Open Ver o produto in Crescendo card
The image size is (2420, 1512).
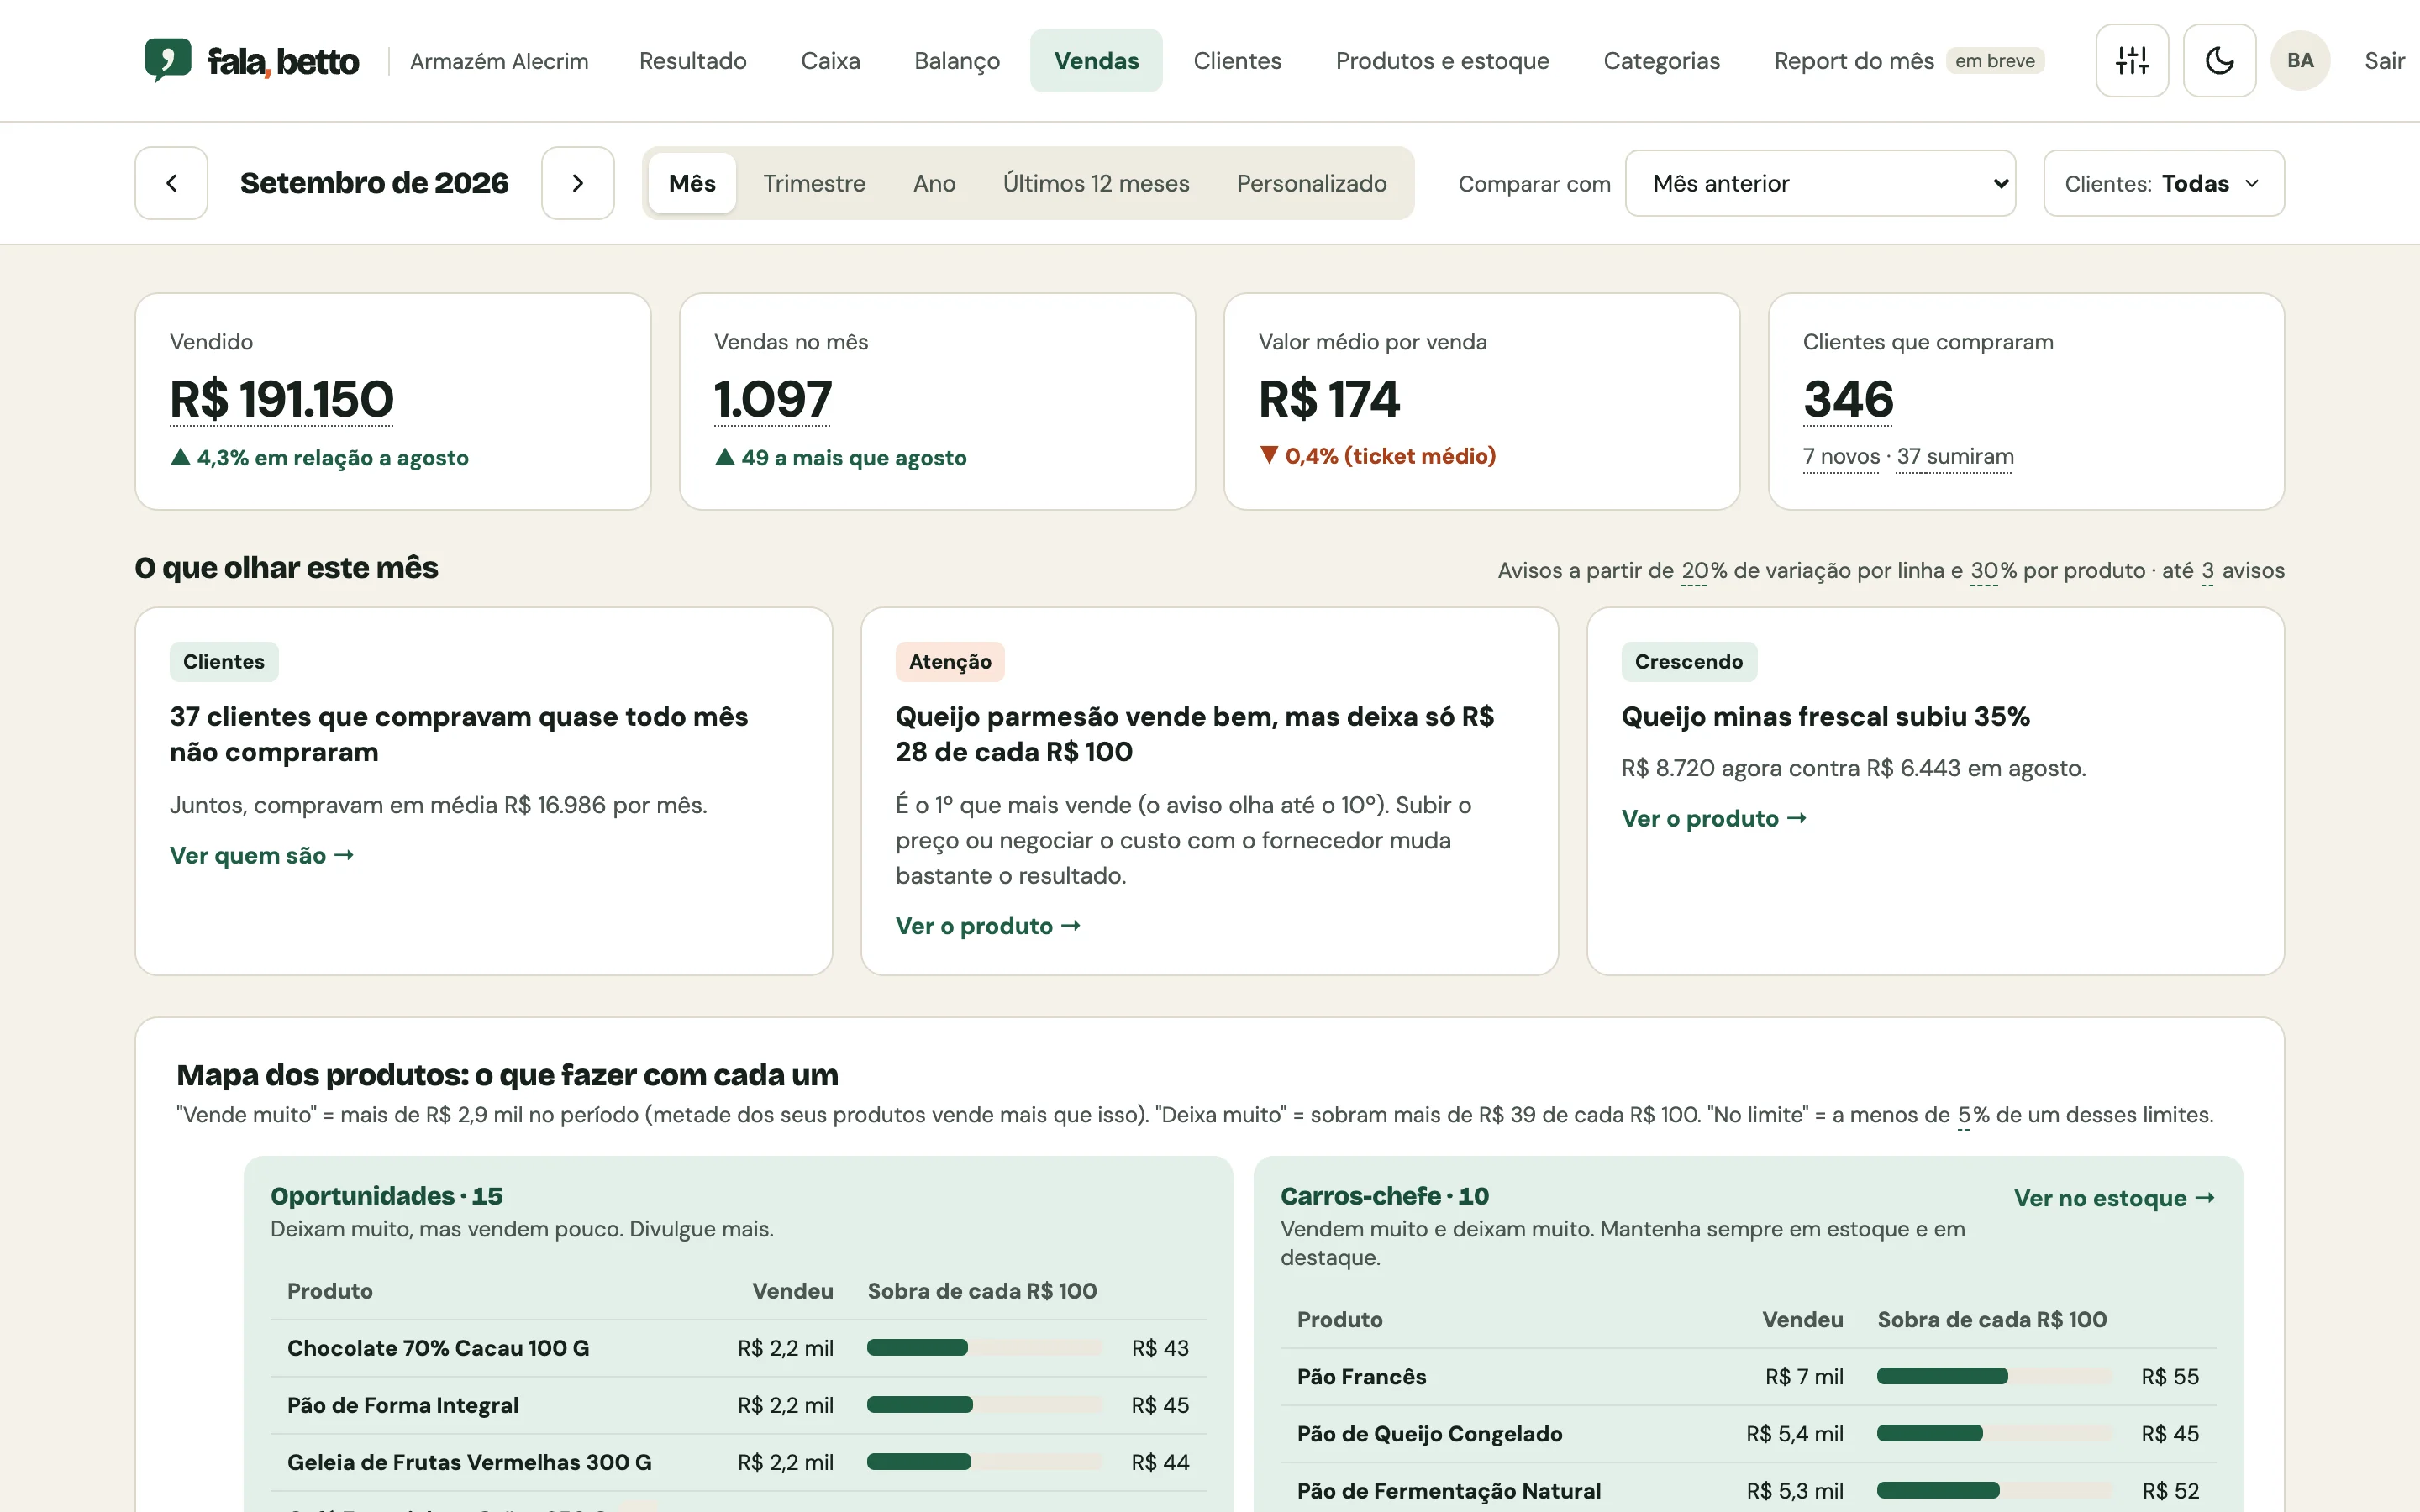1714,818
